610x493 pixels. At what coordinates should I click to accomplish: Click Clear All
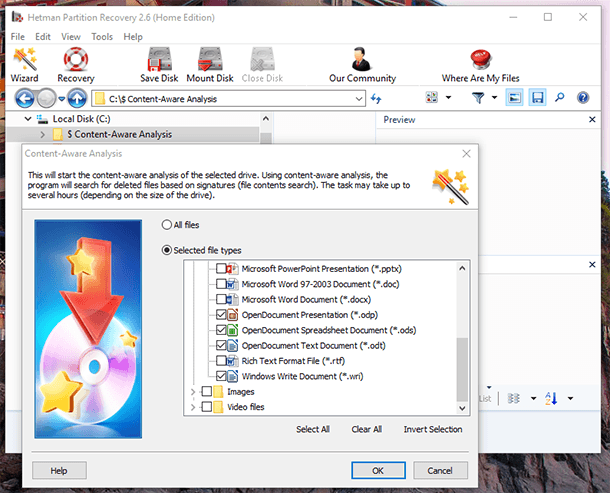(366, 429)
